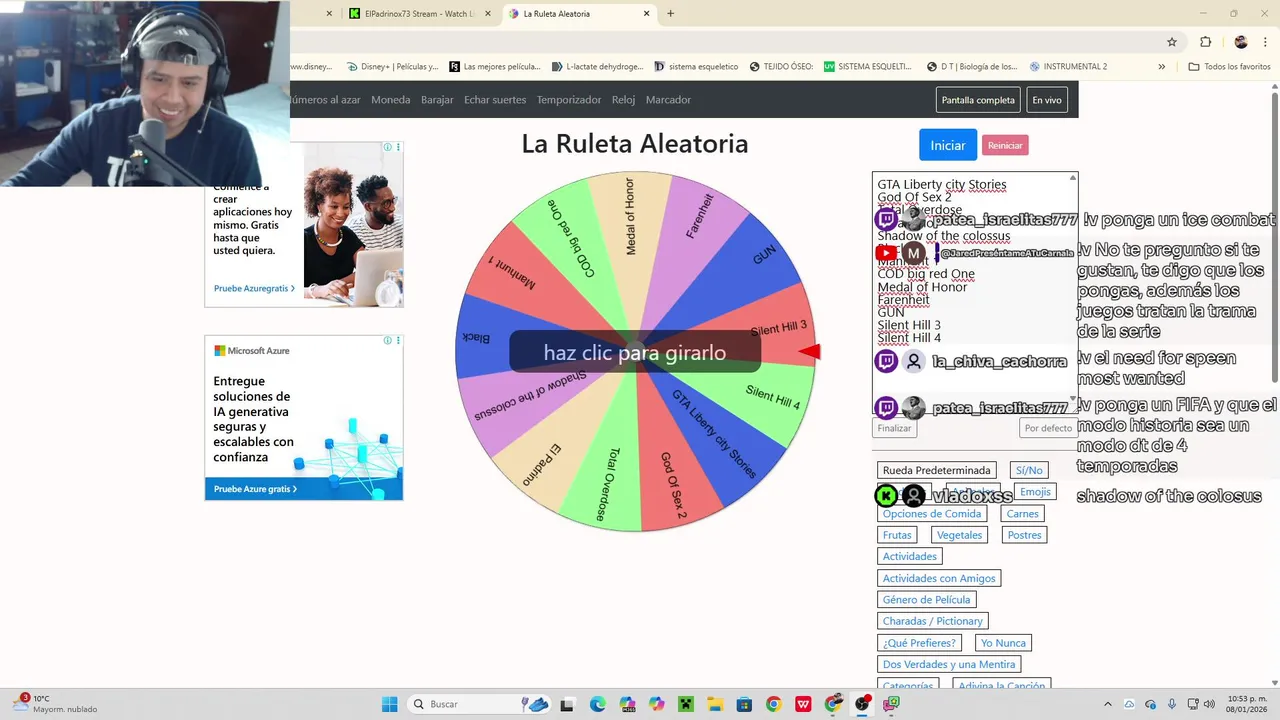Open the WPS Office taskbar icon
The image size is (1280, 720).
click(803, 704)
